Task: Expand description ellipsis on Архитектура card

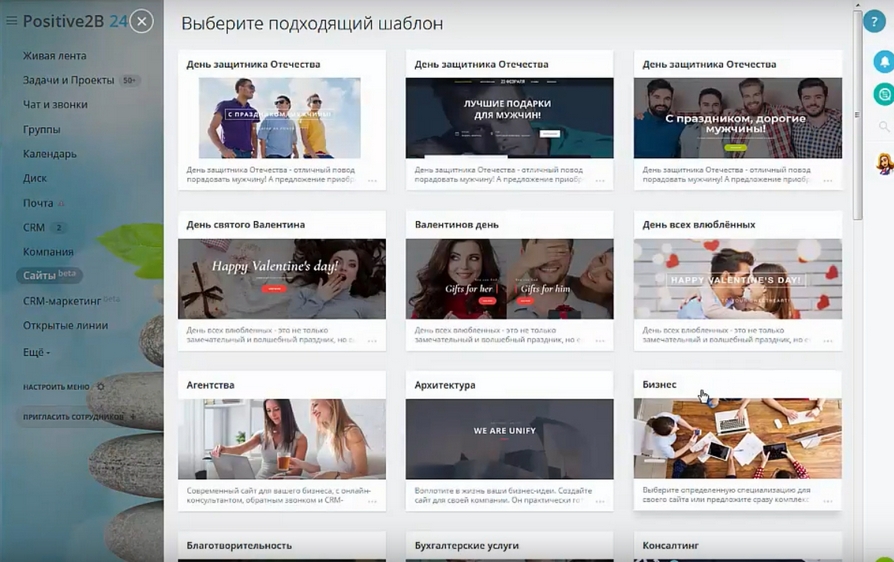Action: (x=600, y=502)
